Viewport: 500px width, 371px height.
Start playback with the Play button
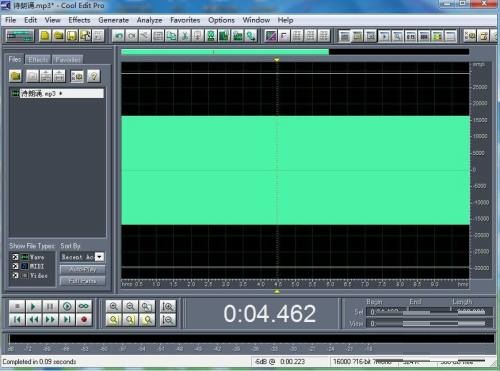click(x=33, y=306)
